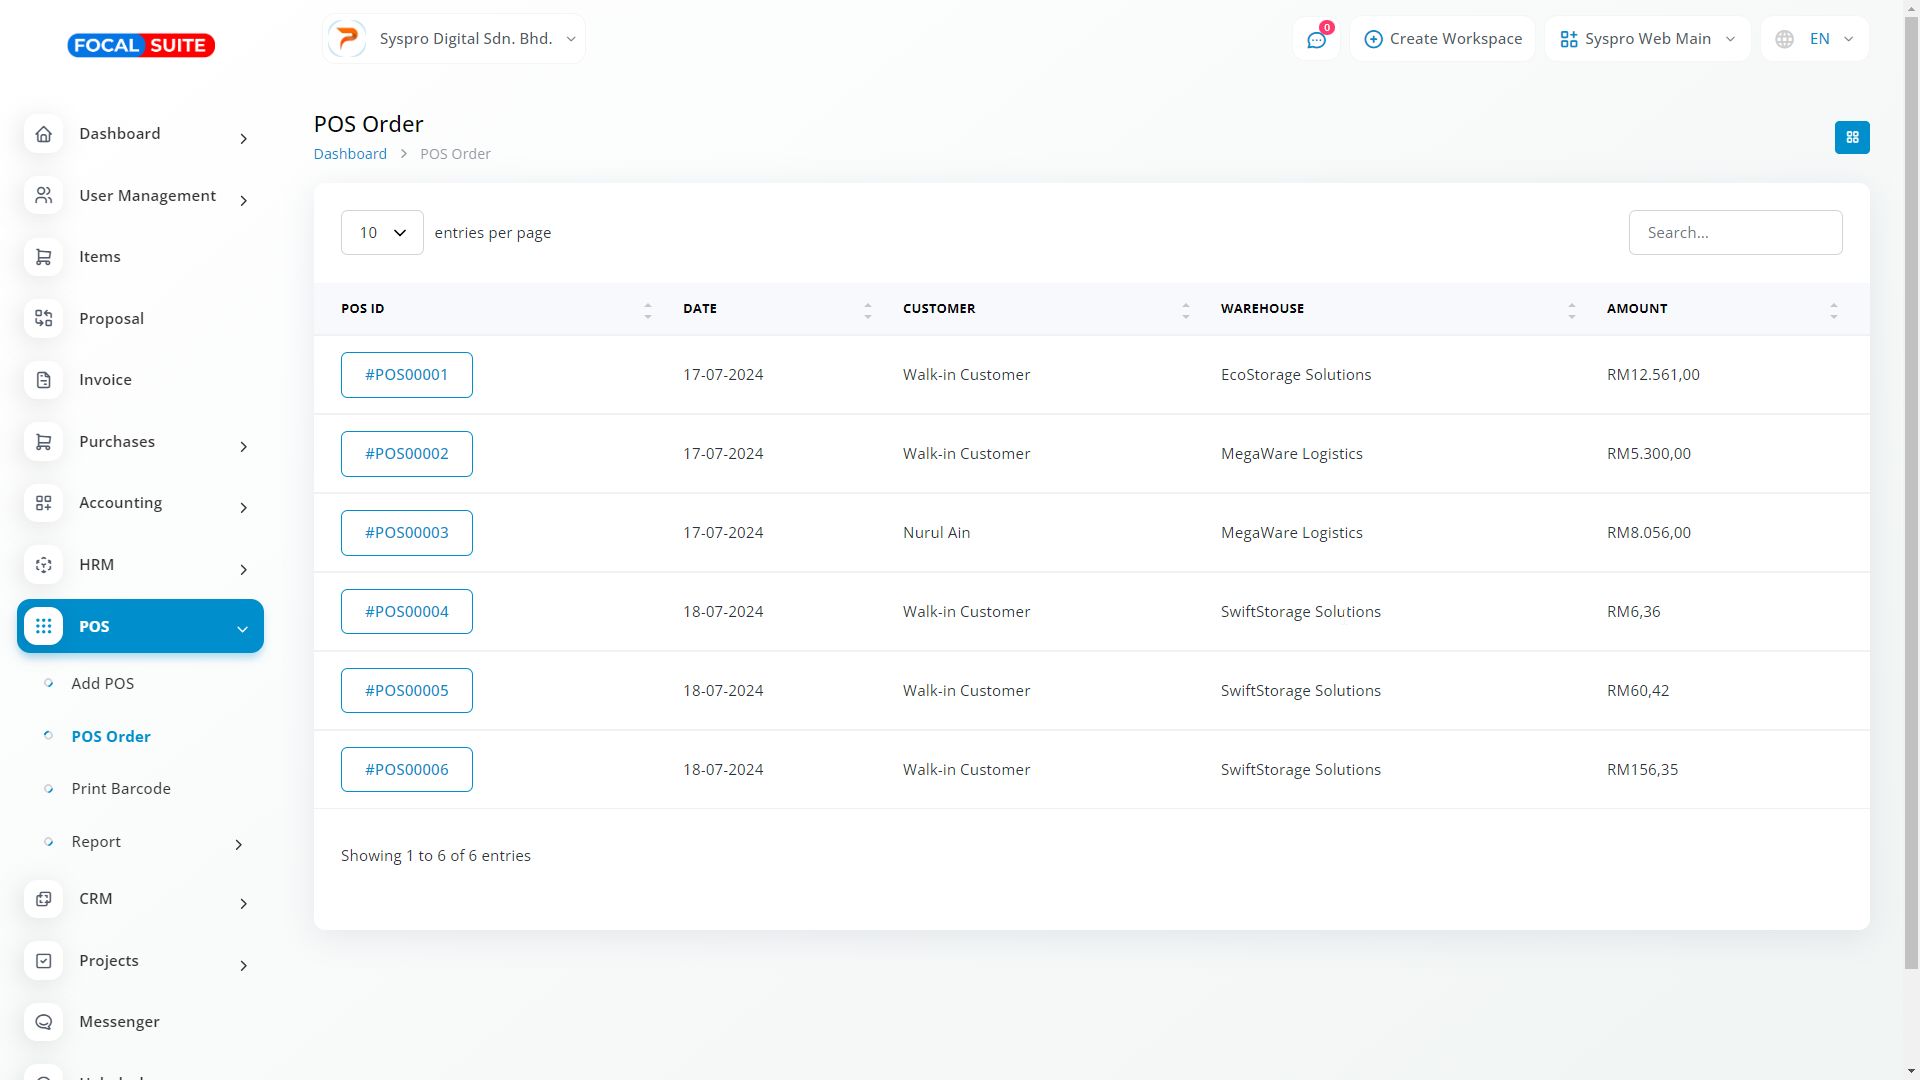Click the FOCAL SUITE logo

coord(141,45)
